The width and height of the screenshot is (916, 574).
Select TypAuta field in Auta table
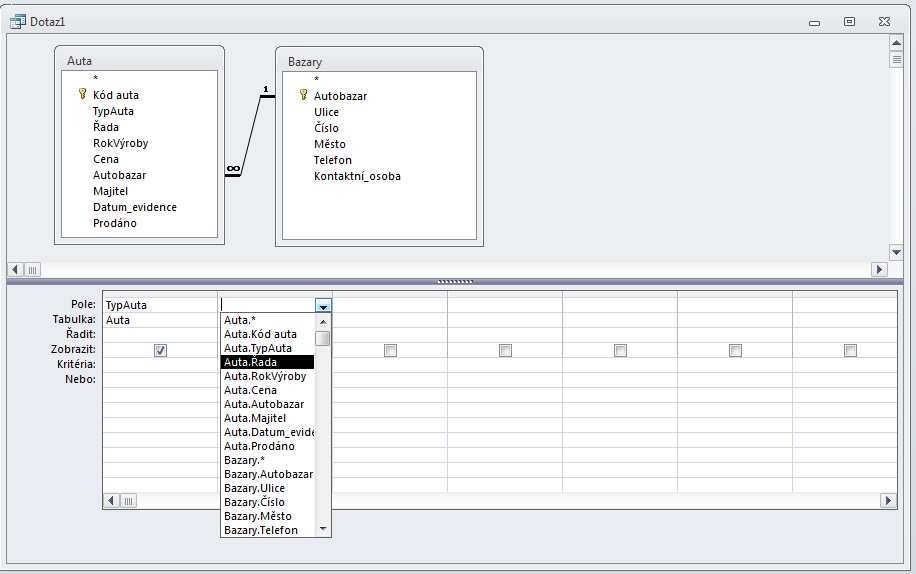click(x=113, y=111)
